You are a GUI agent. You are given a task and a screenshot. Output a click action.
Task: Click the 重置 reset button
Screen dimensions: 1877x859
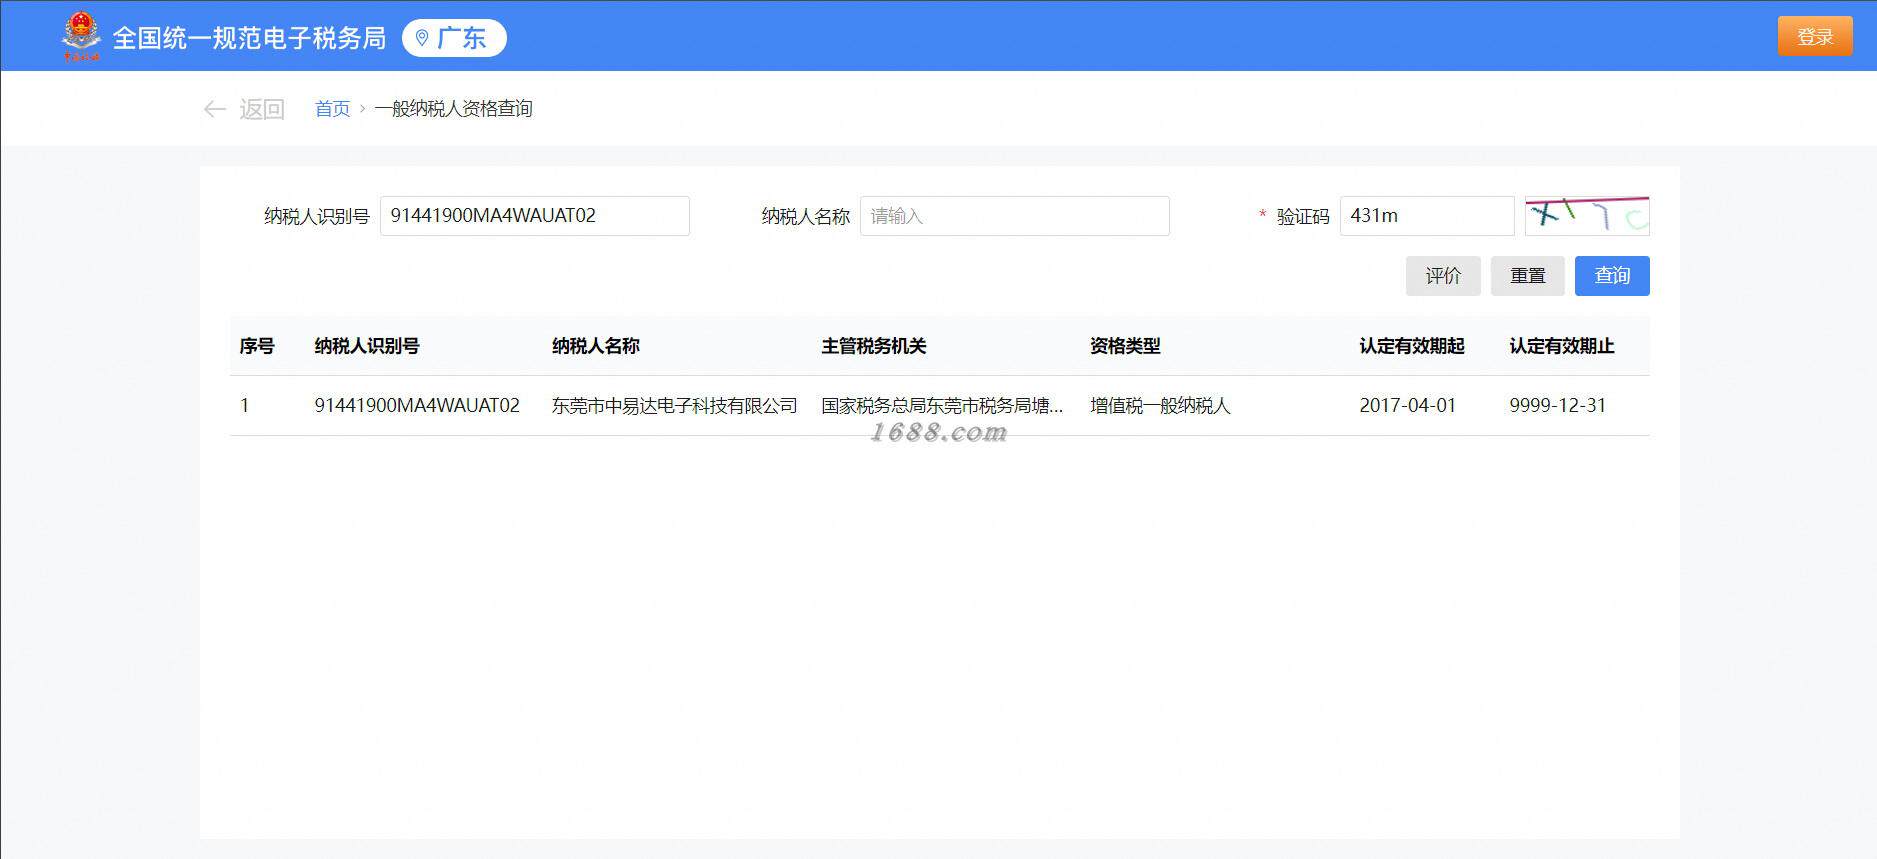pyautogui.click(x=1527, y=276)
